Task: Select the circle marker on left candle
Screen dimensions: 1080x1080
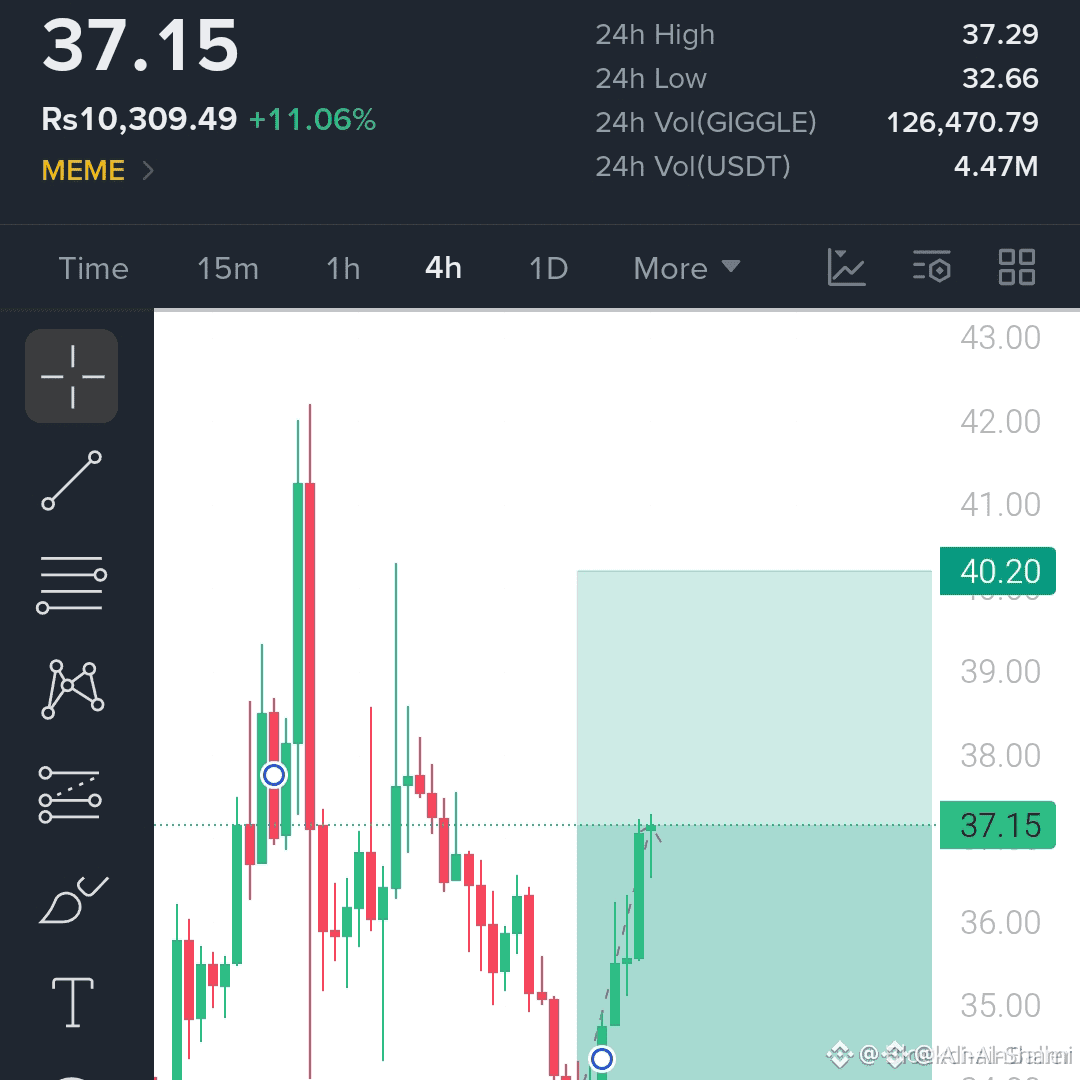Action: (x=274, y=776)
